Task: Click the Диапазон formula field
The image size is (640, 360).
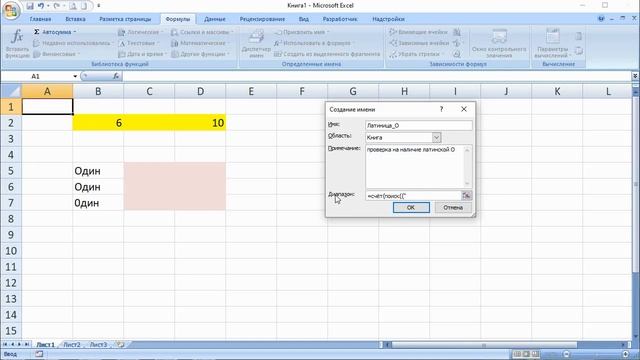Action: [413, 196]
